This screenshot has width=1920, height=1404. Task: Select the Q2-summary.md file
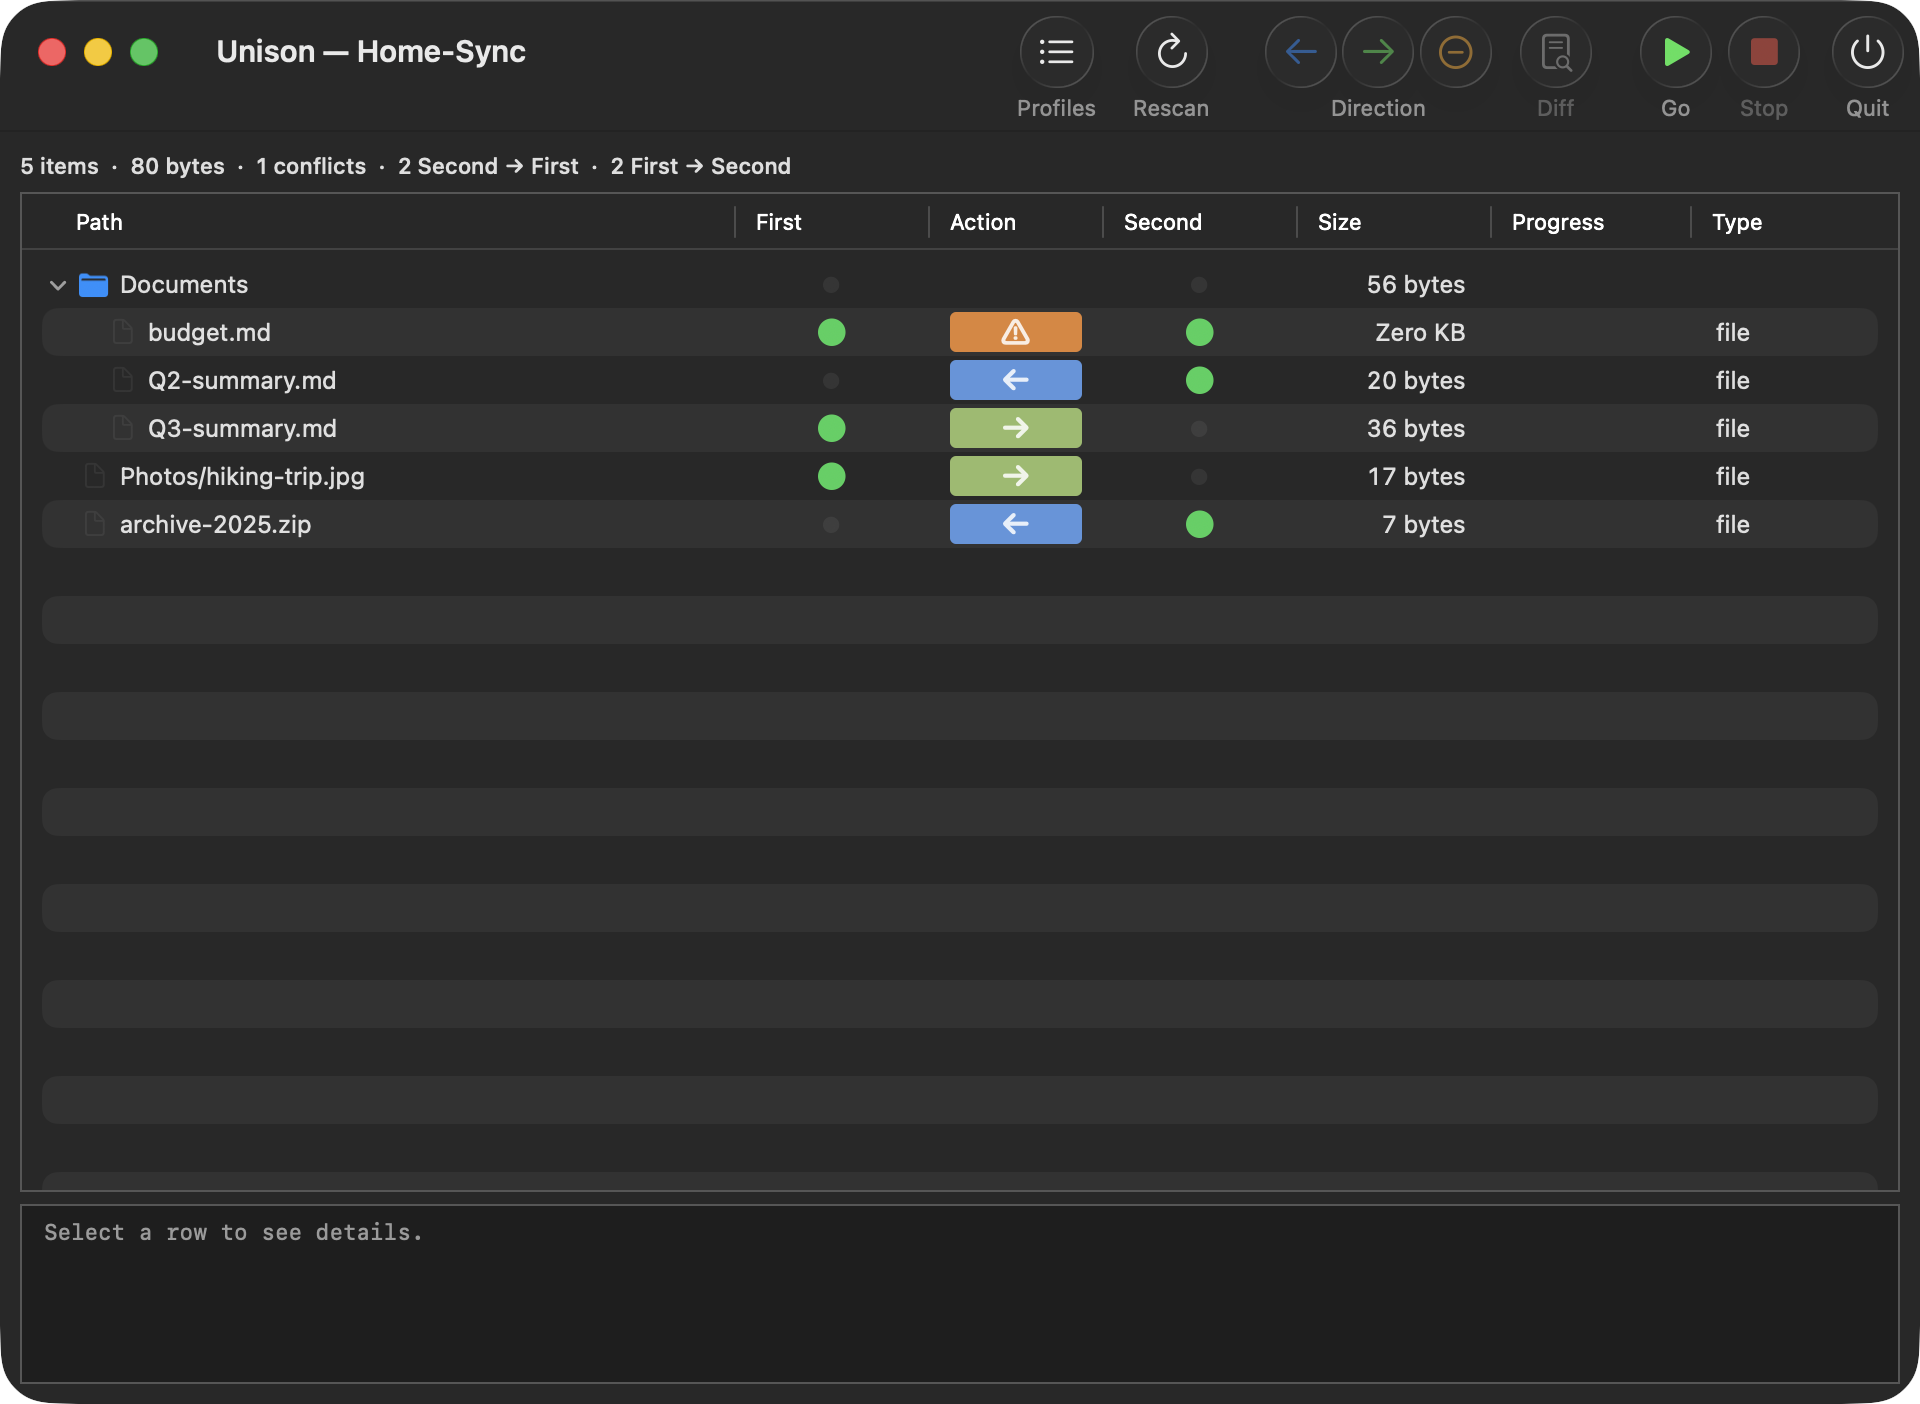click(x=242, y=380)
